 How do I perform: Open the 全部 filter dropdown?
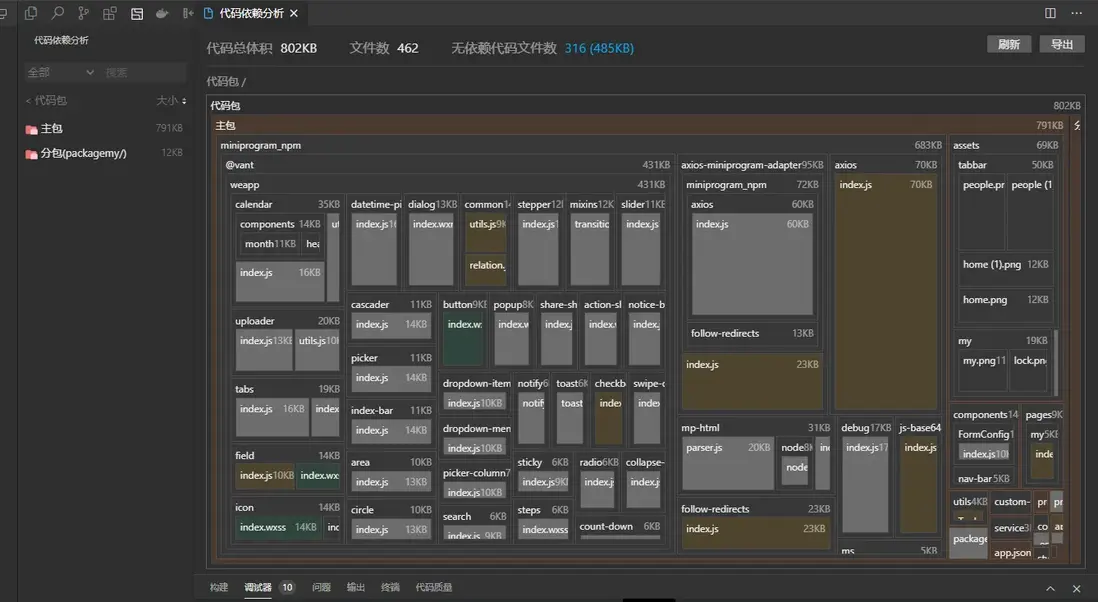tap(60, 72)
